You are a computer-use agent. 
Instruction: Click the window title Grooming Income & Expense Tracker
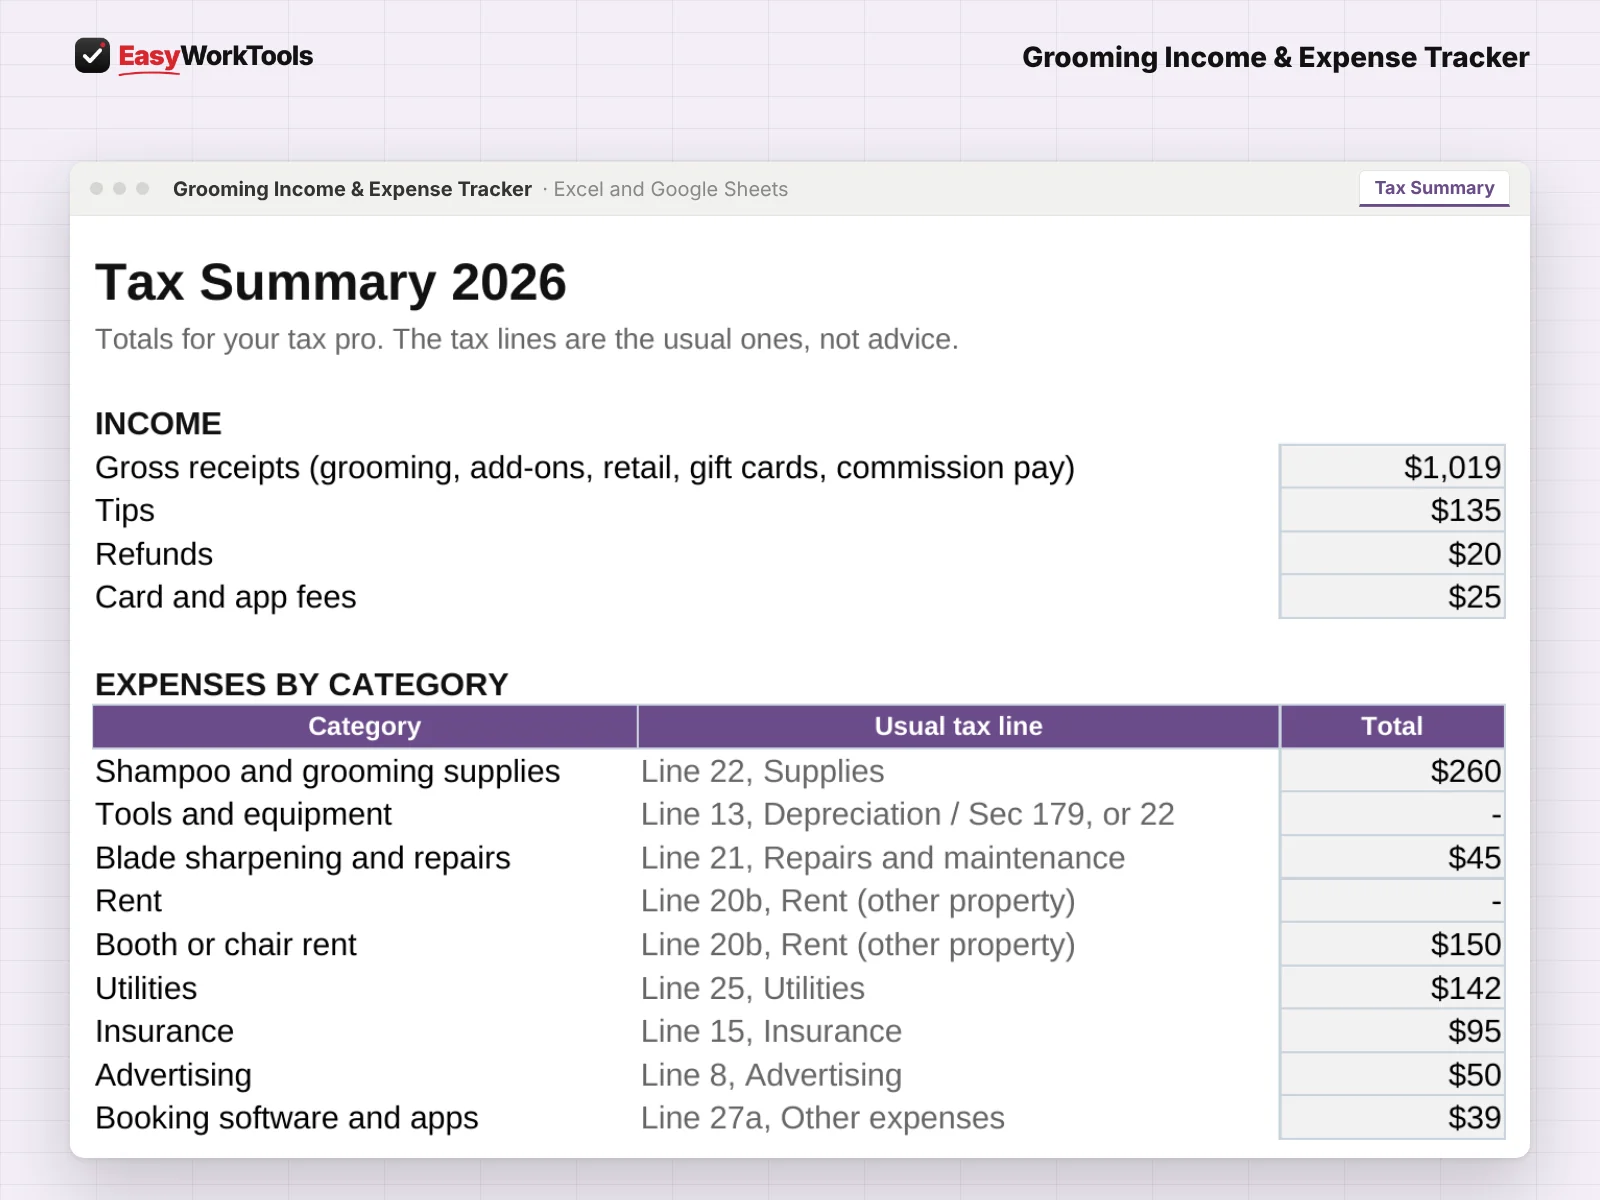(x=352, y=189)
